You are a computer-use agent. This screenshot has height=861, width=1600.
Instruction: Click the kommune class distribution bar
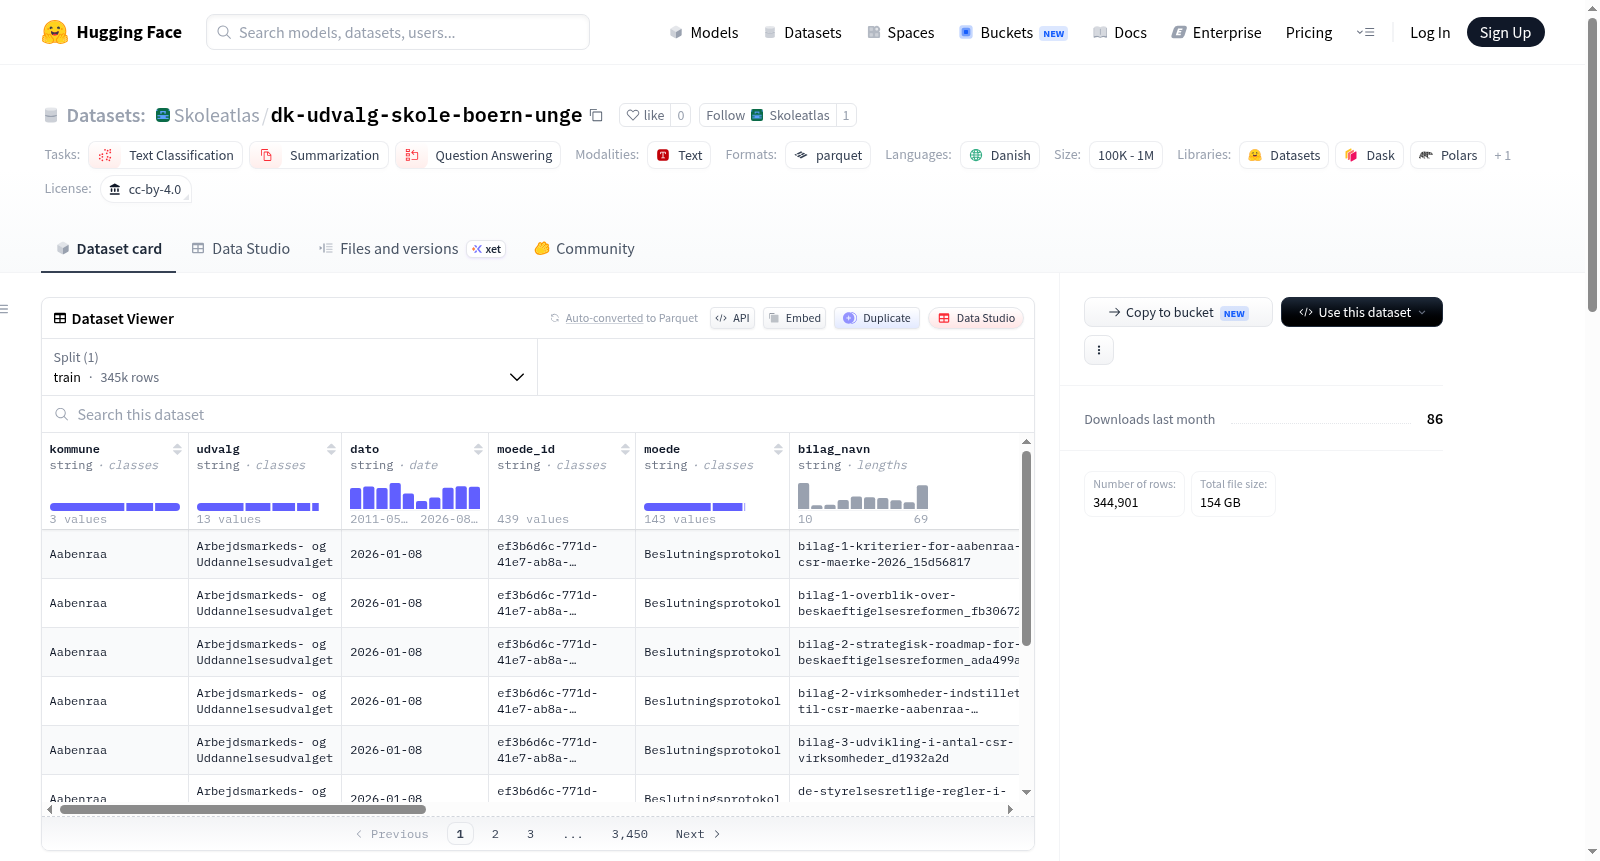[115, 507]
